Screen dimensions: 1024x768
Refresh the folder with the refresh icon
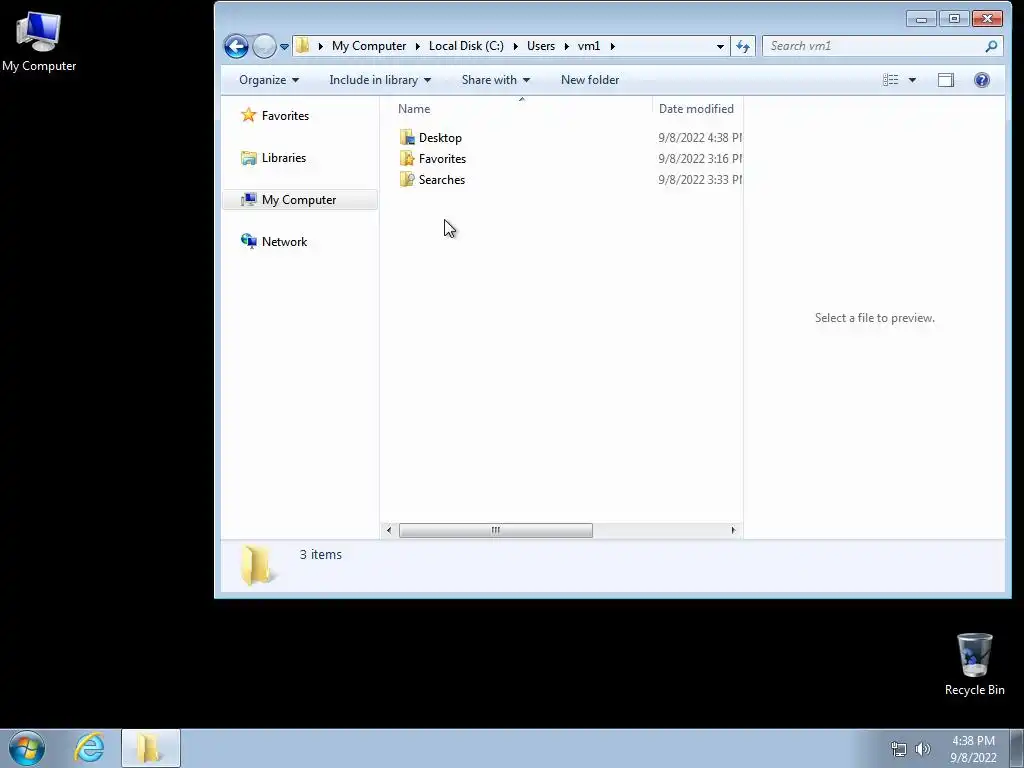click(x=743, y=46)
